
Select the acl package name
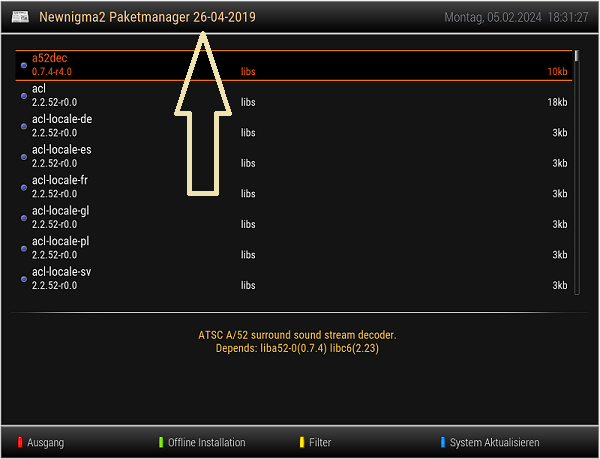coord(39,89)
